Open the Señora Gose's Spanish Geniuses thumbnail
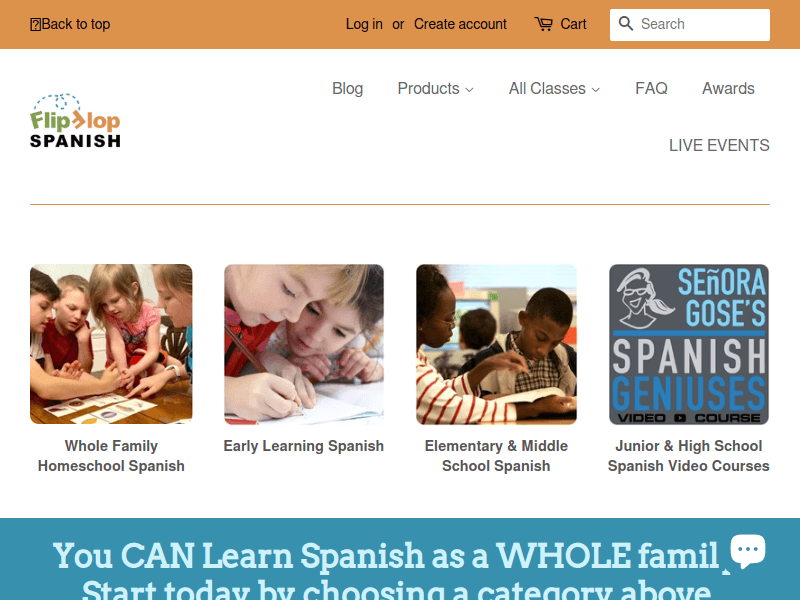This screenshot has width=800, height=600. coord(689,344)
